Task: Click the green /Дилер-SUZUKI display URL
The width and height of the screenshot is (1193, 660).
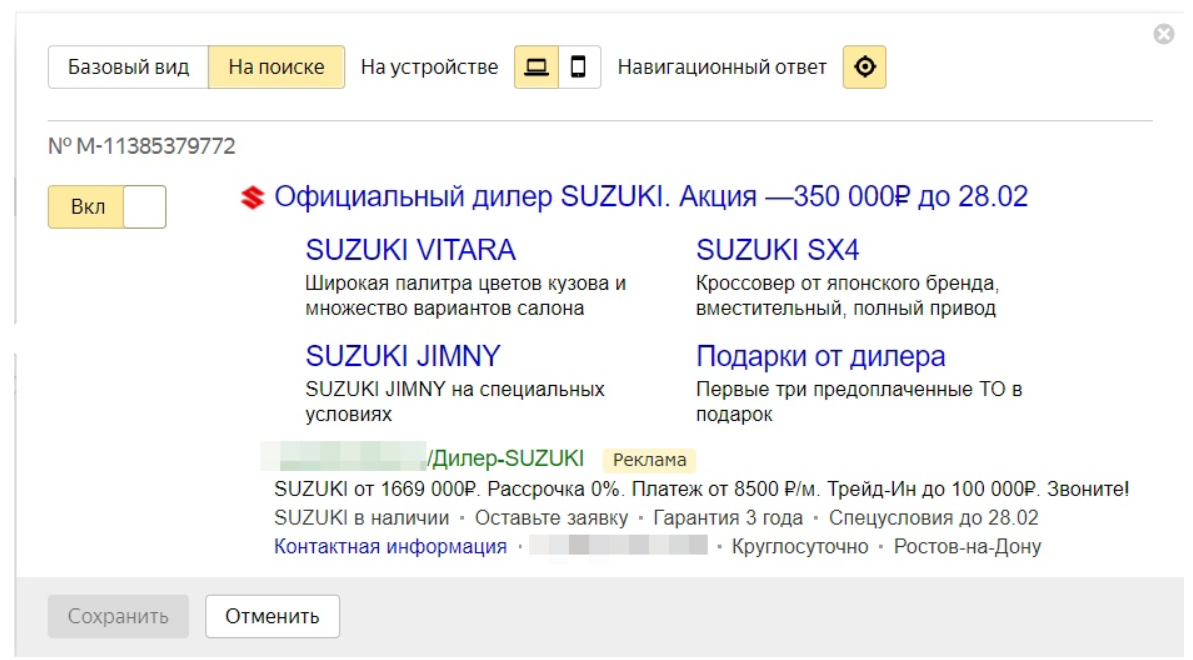Action: click(x=505, y=458)
